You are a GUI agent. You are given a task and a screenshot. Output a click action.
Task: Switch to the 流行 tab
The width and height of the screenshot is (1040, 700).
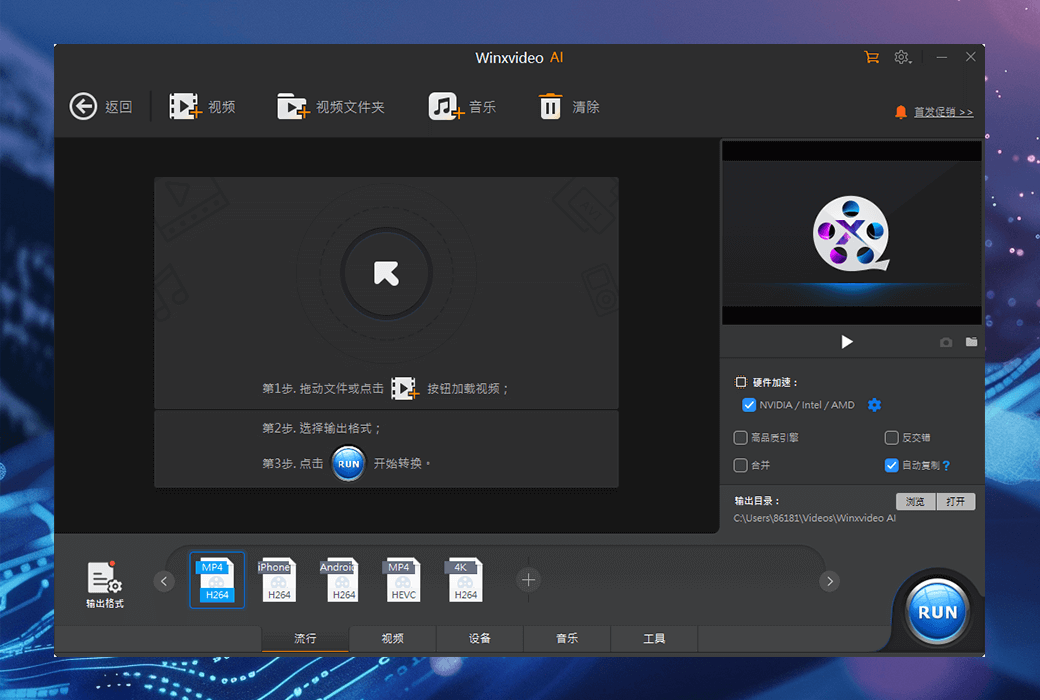pyautogui.click(x=305, y=638)
